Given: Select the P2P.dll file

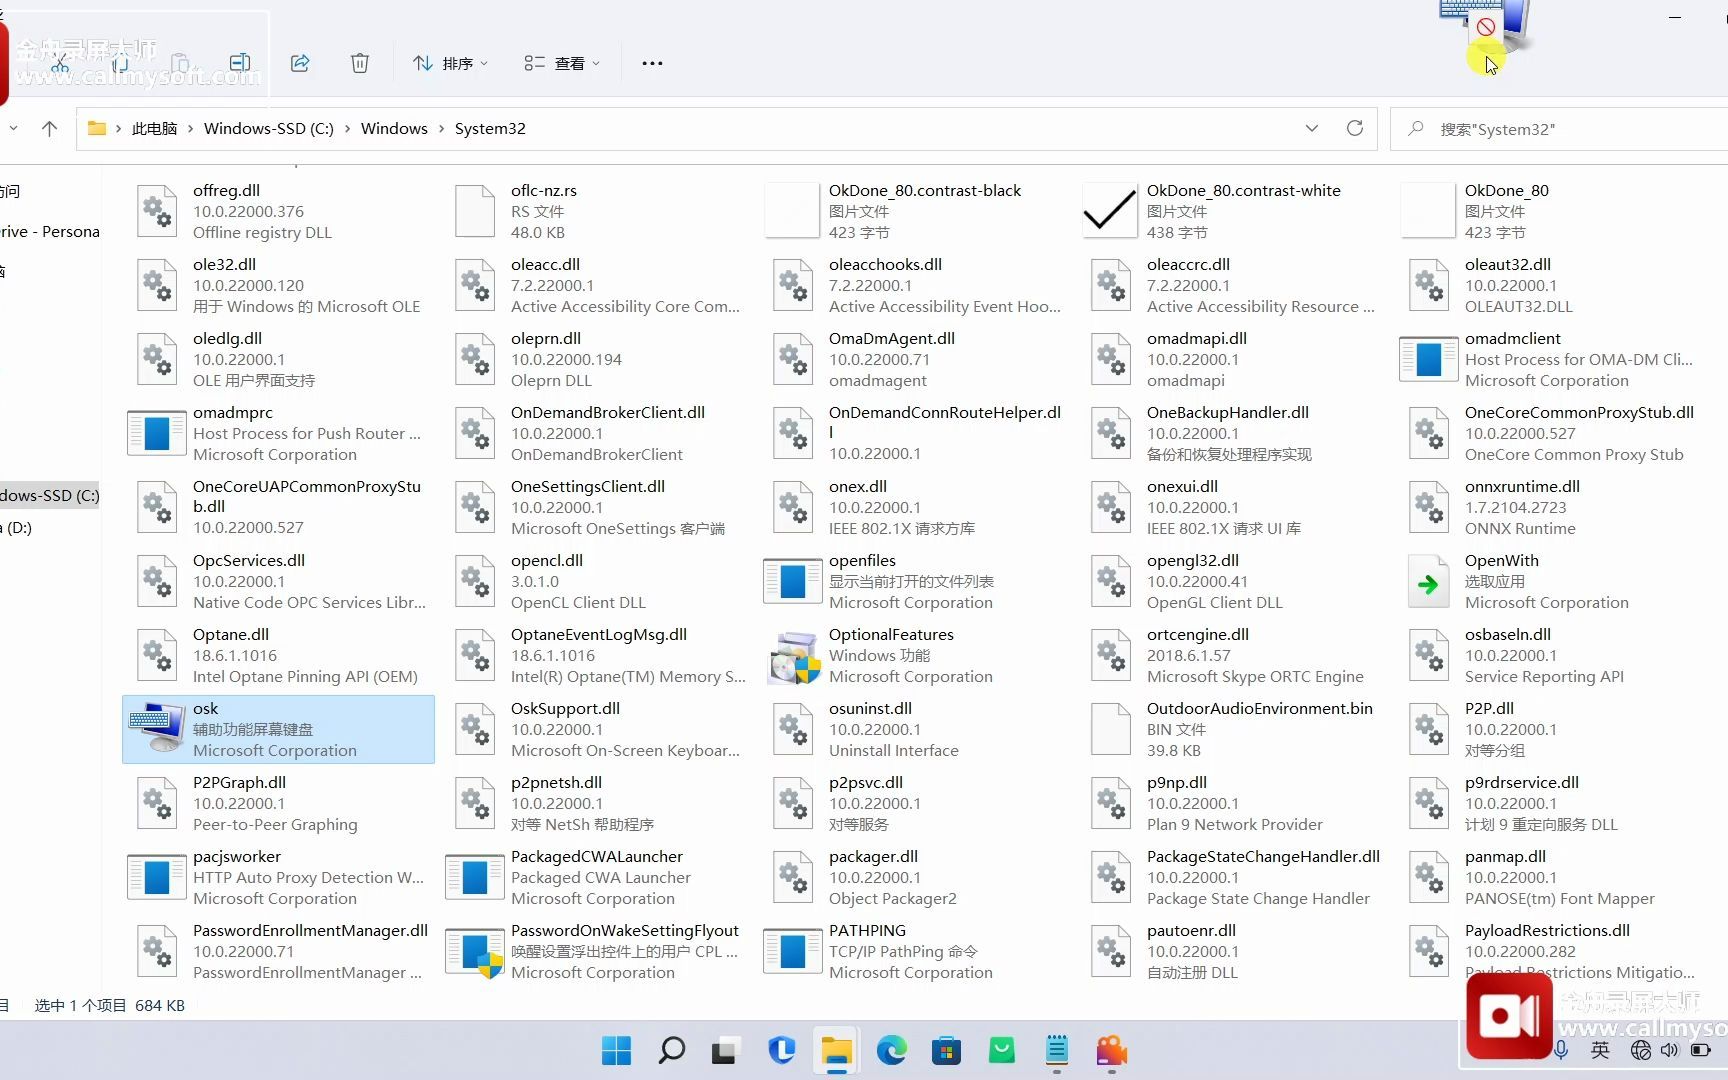Looking at the screenshot, I should 1550,729.
